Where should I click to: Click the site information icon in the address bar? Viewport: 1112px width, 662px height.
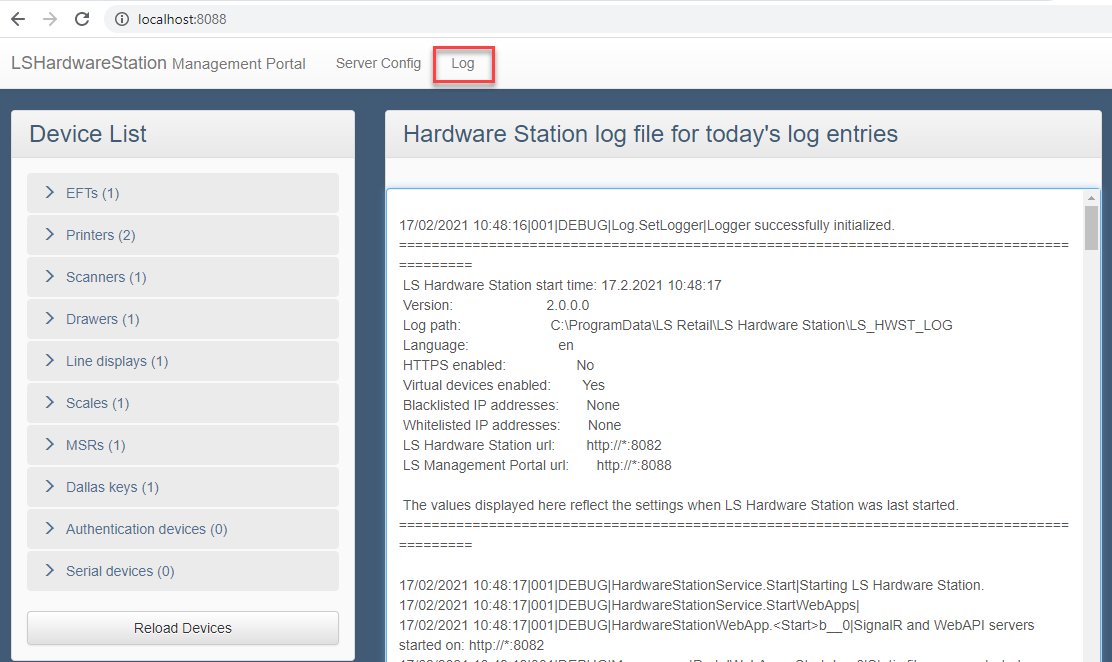[x=121, y=19]
